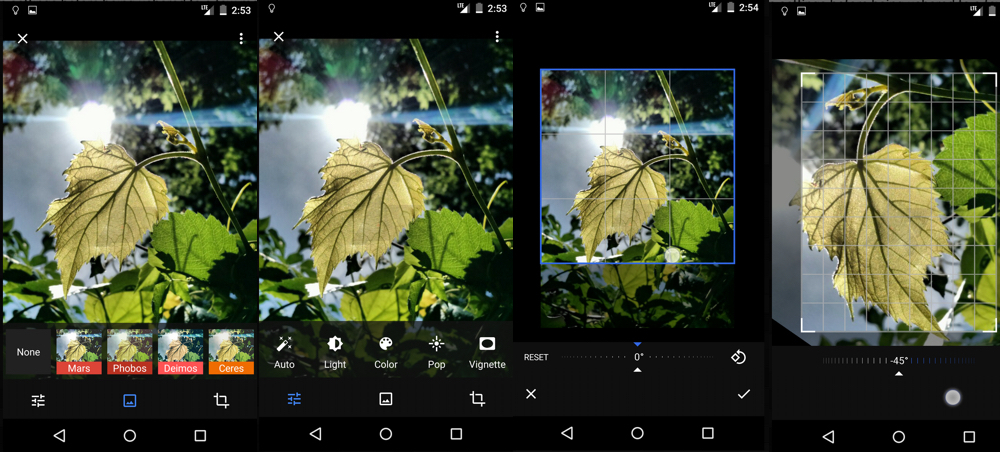1000x452 pixels.
Task: Apply the Ceres filter
Action: (x=231, y=352)
